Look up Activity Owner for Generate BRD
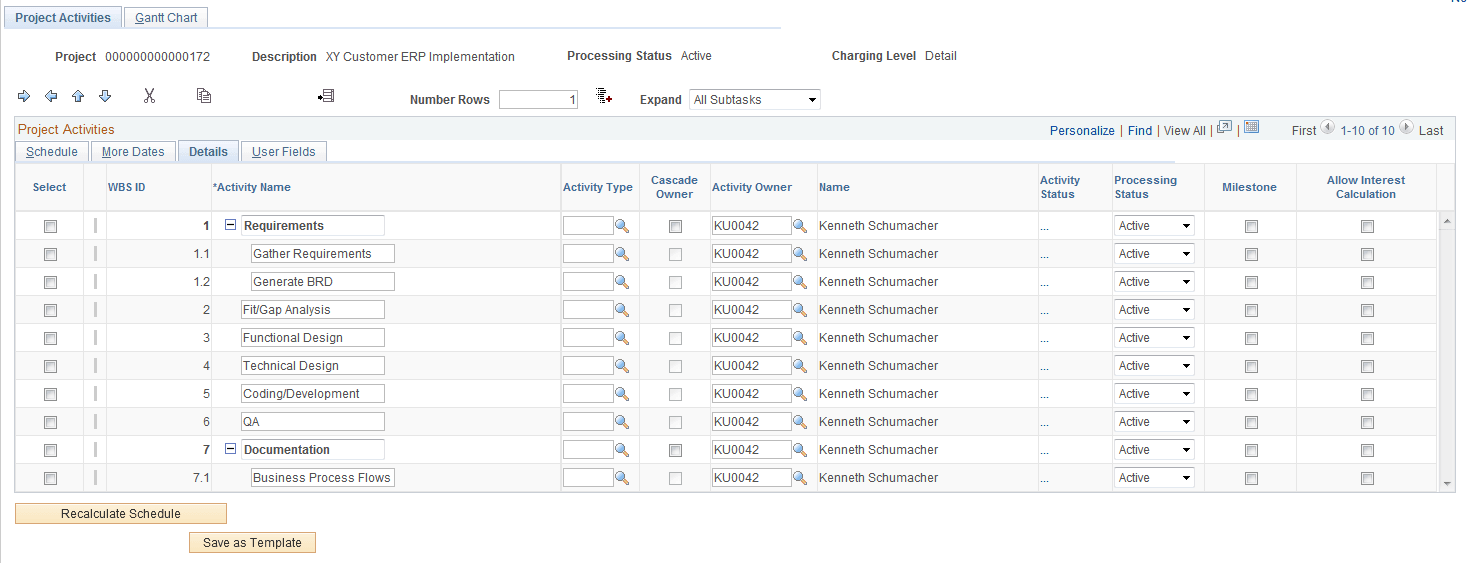 click(800, 282)
